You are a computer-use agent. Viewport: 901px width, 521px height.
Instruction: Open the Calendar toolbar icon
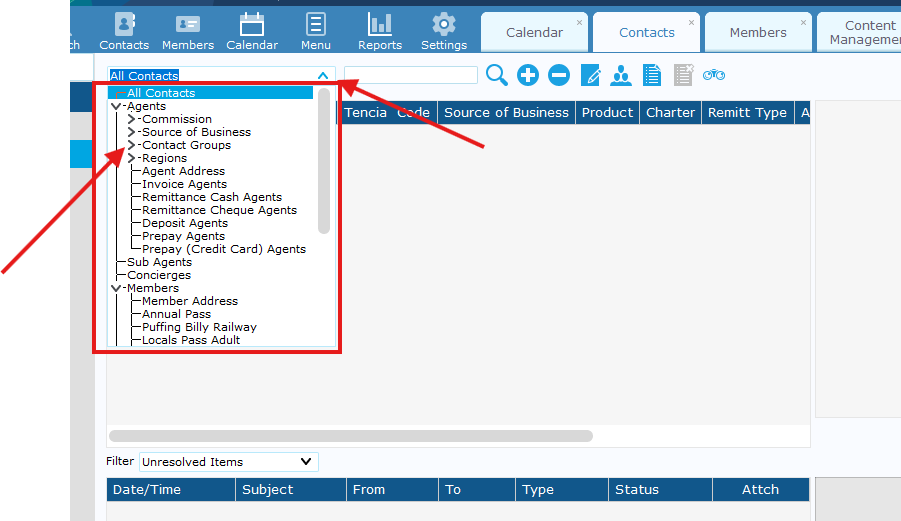(x=252, y=31)
